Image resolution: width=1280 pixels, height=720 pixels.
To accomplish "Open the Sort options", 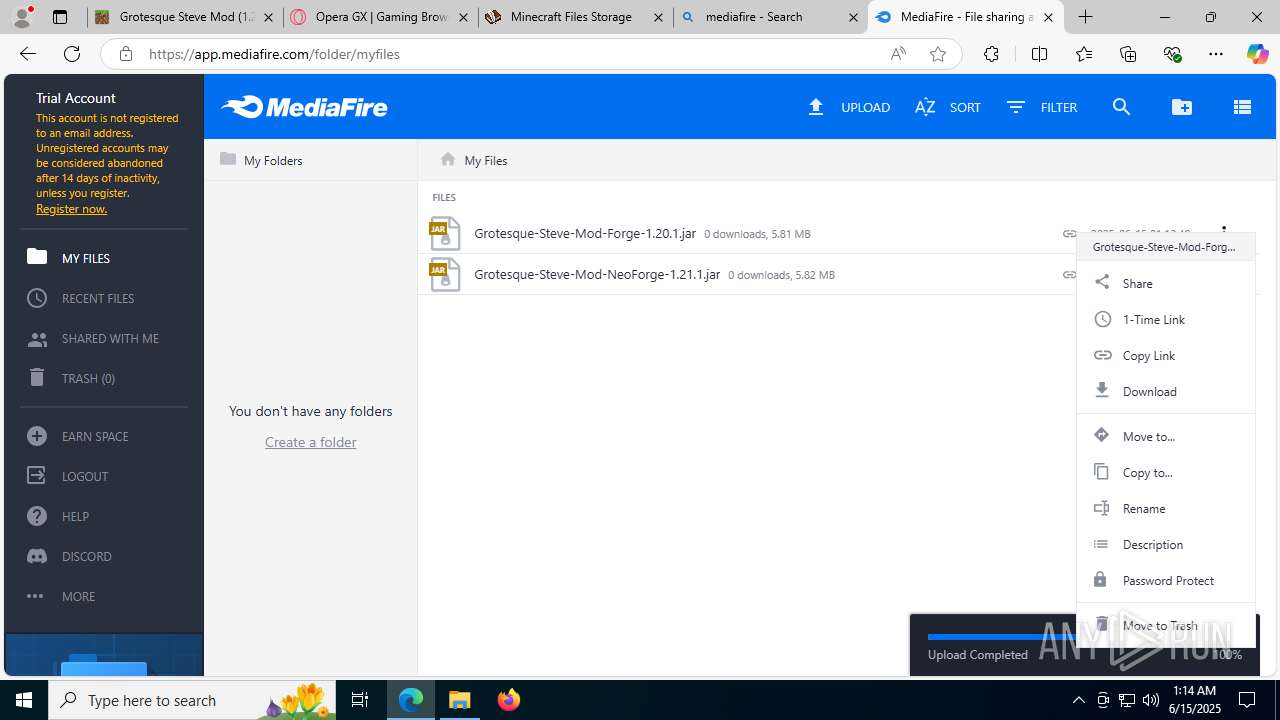I will (x=948, y=107).
